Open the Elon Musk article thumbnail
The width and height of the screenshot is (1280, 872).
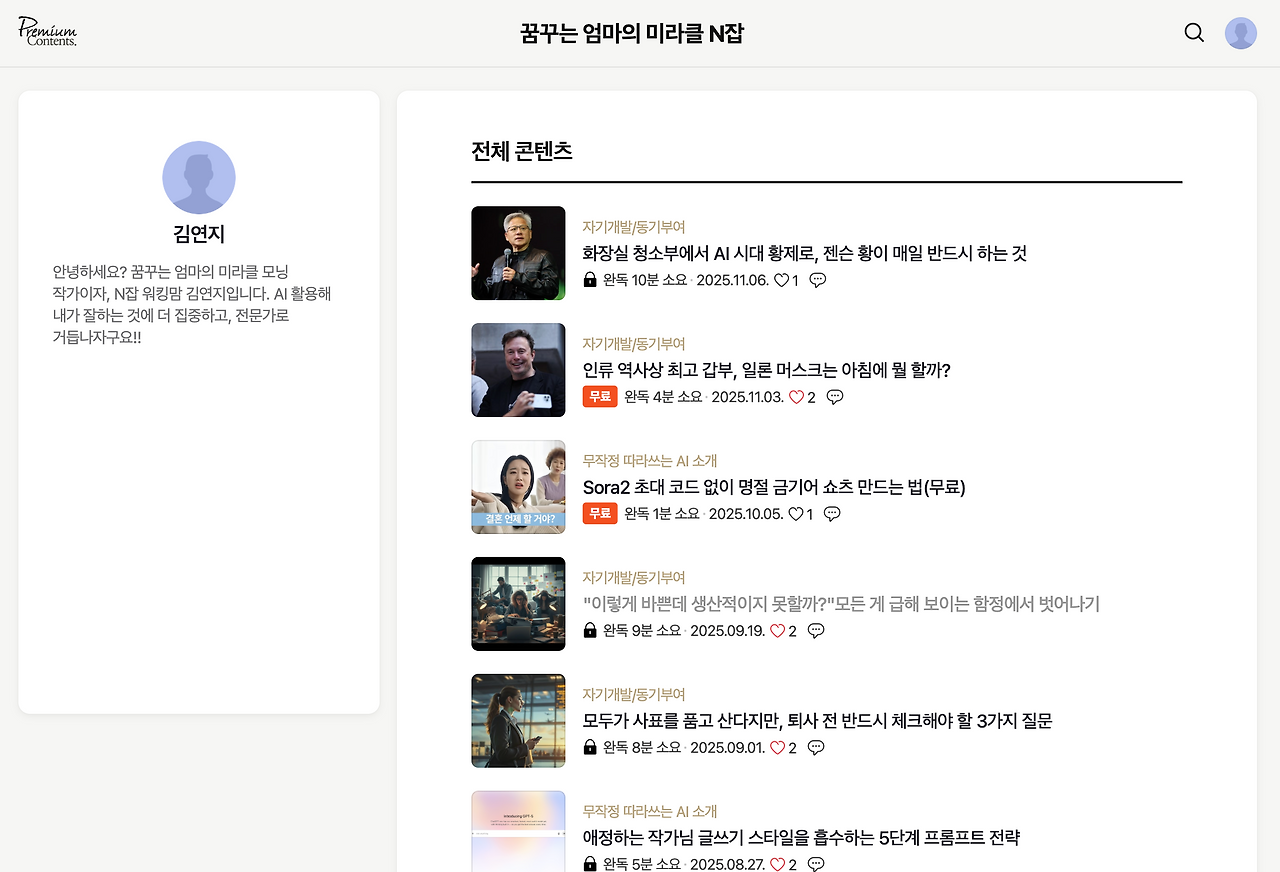pyautogui.click(x=518, y=370)
